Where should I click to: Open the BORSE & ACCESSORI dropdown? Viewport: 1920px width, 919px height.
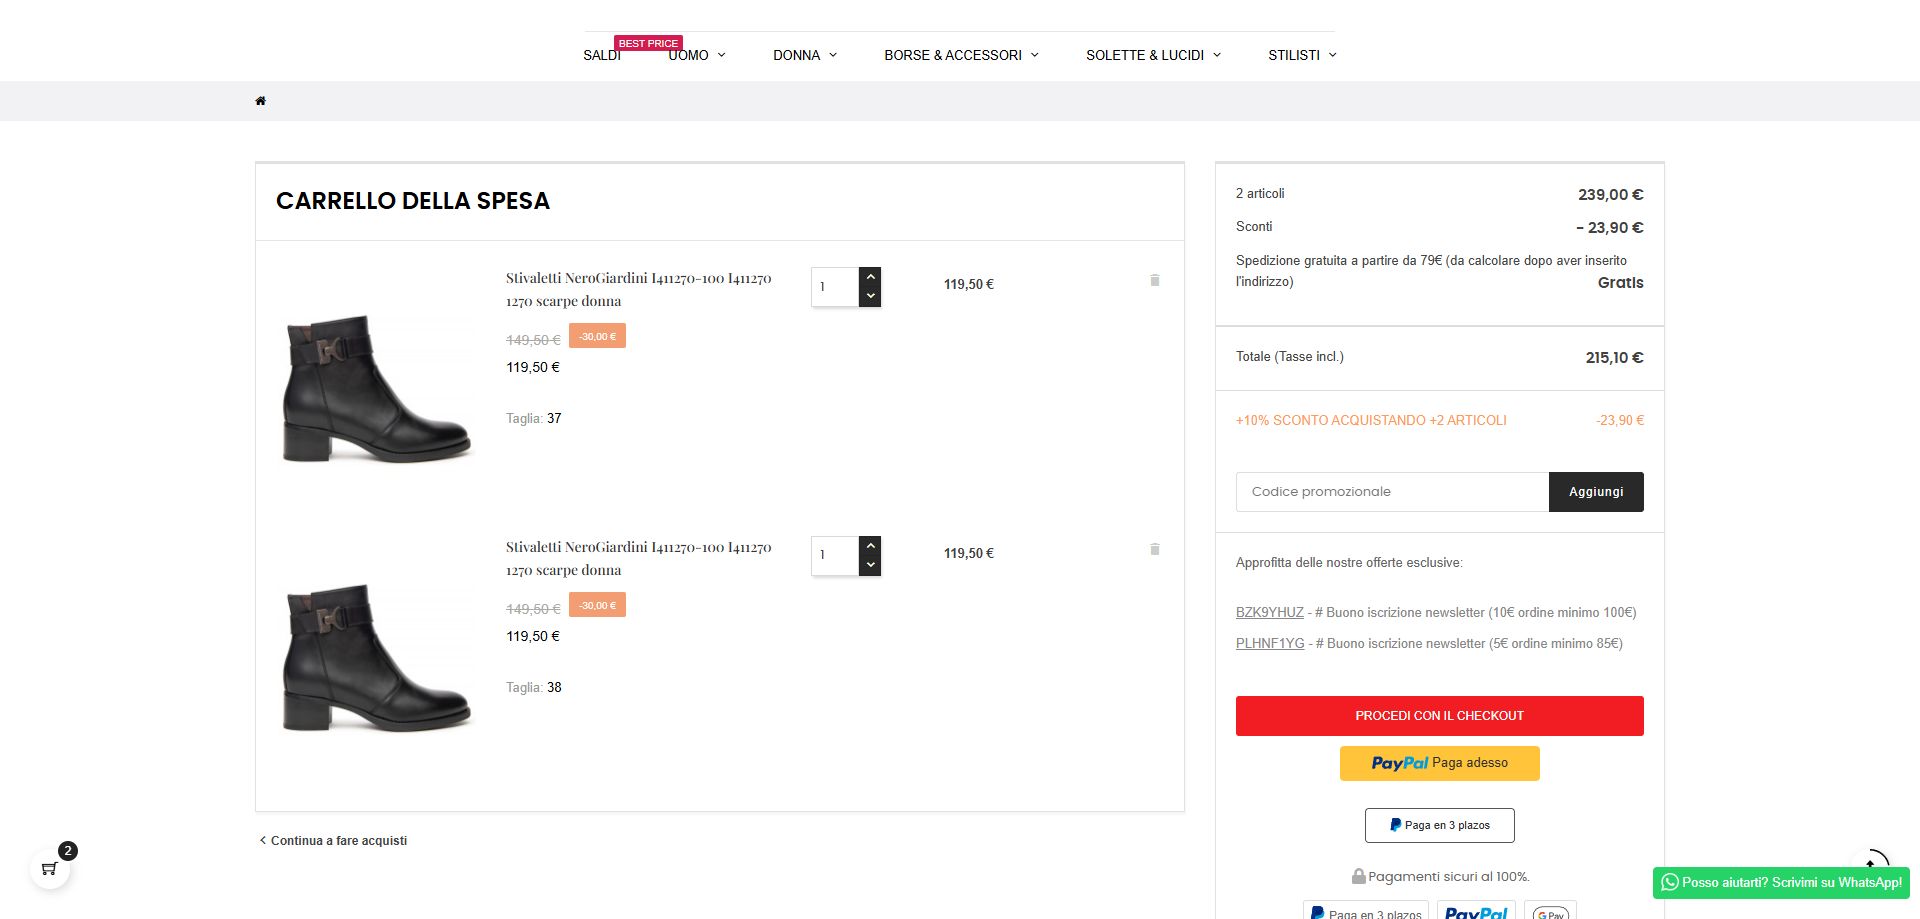pos(961,56)
